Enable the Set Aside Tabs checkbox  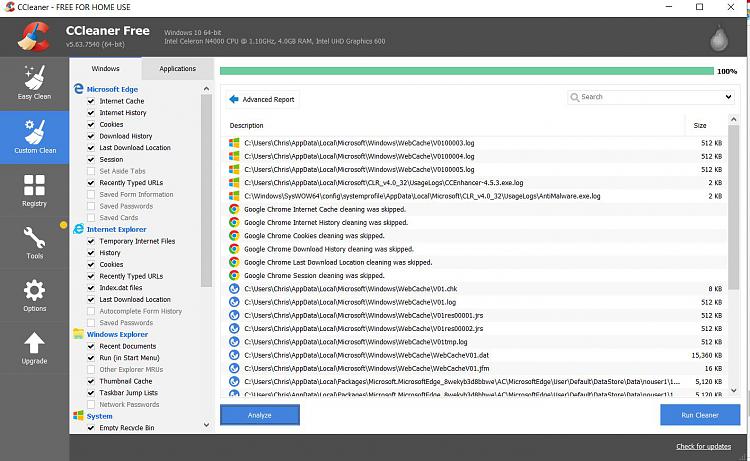[91, 171]
